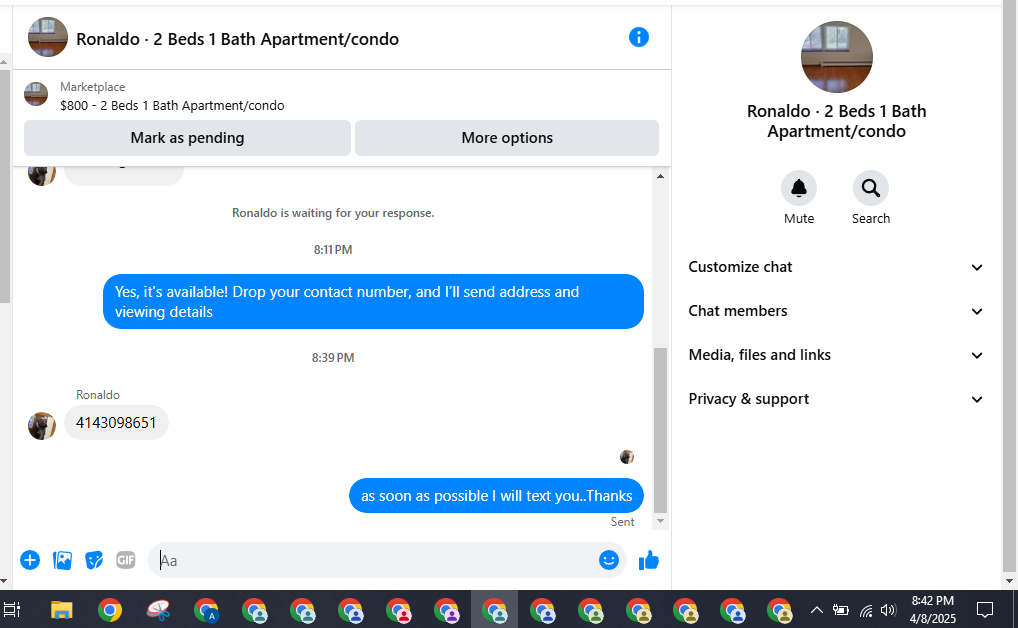Click Ronaldo's avatar beside phone number
Screen dimensions: 1018x628
coord(42,426)
